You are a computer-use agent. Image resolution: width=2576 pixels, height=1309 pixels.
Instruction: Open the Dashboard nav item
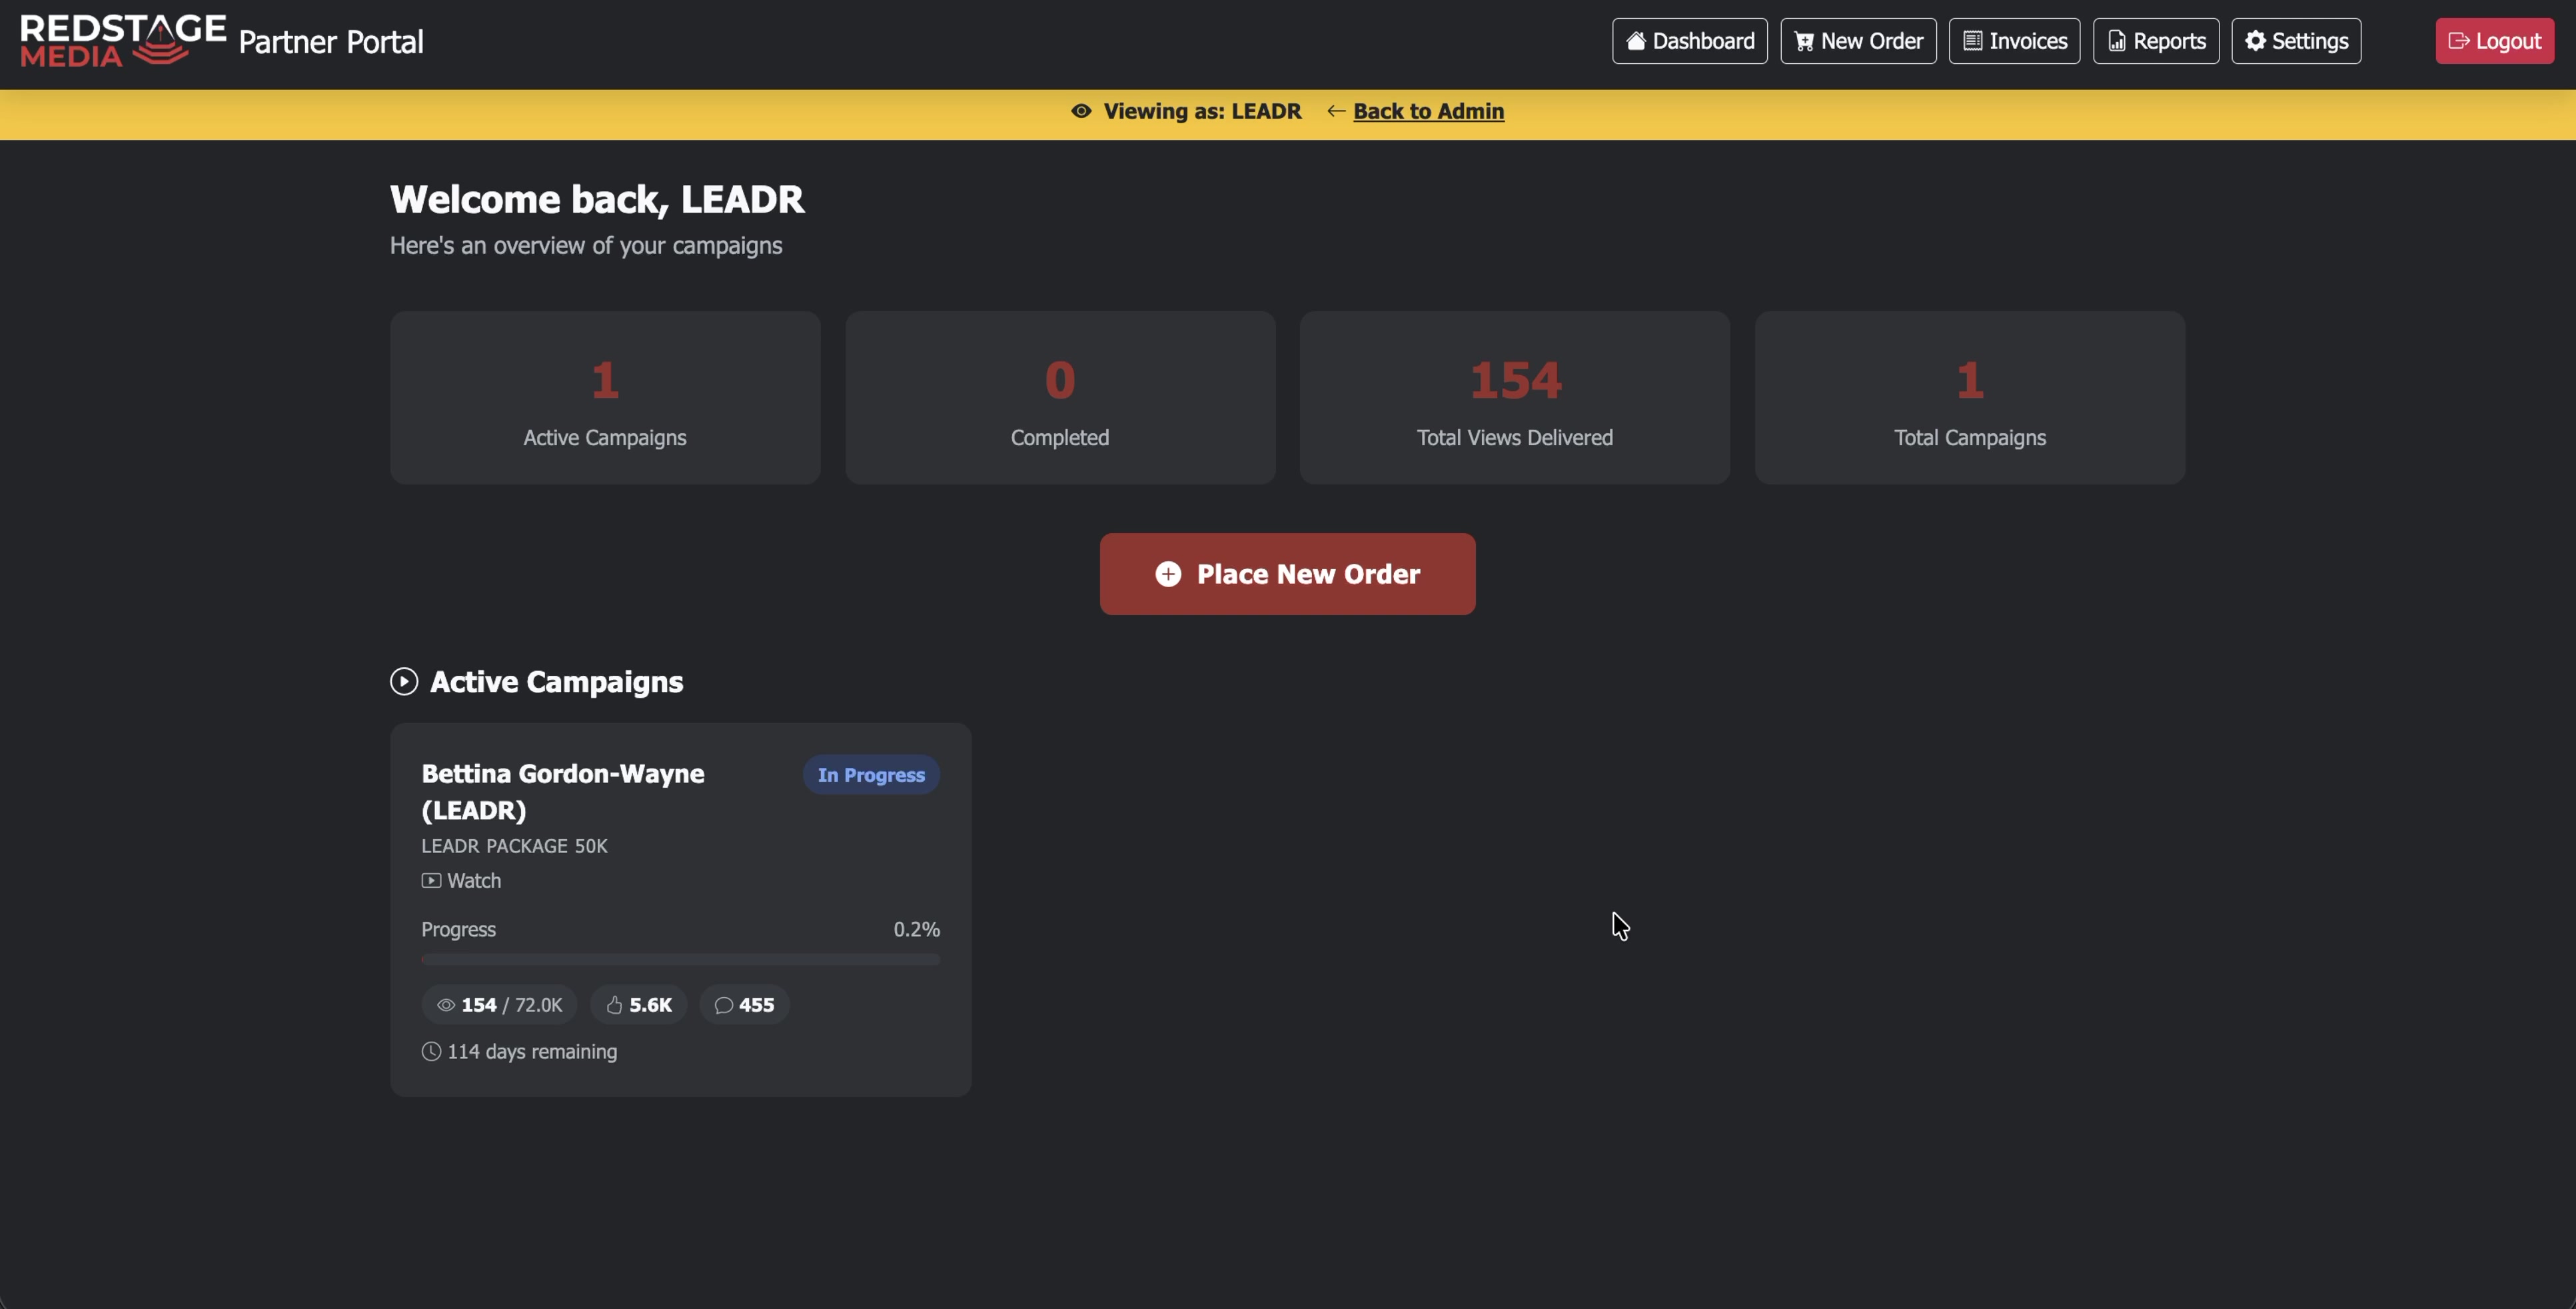(x=1689, y=41)
